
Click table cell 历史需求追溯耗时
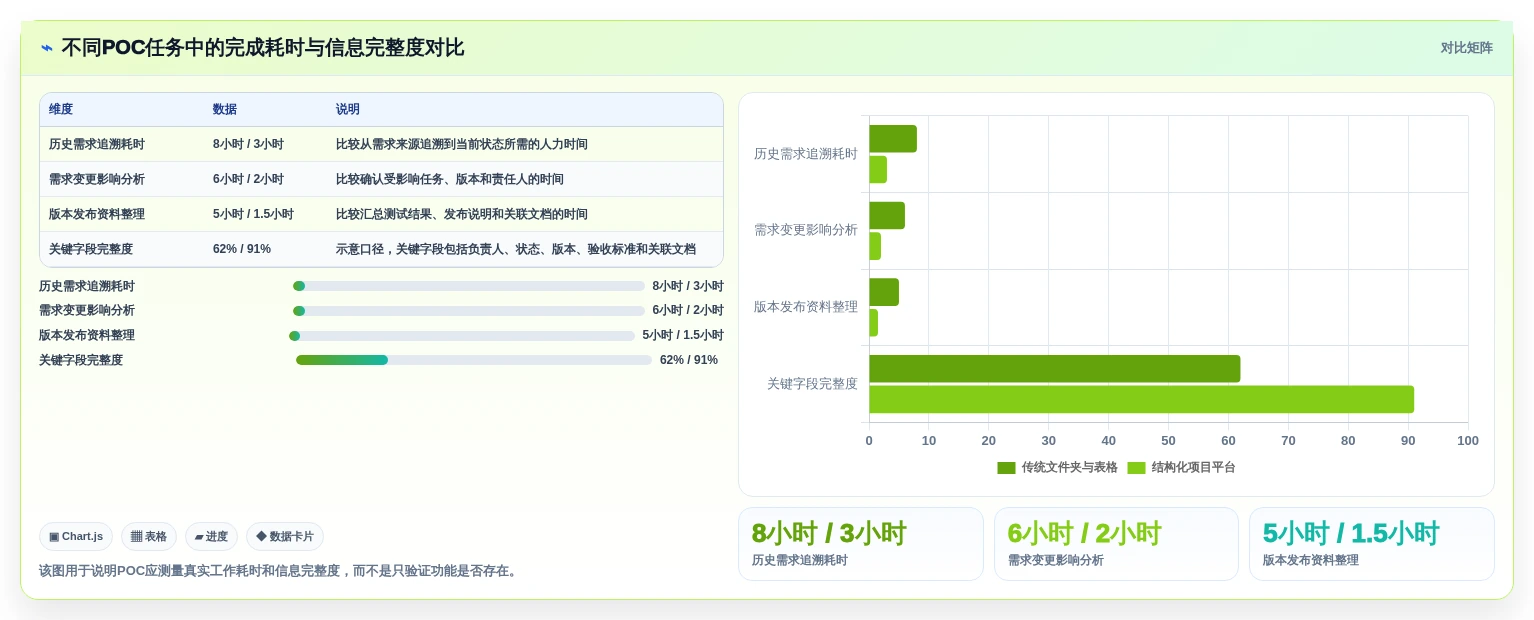coord(97,145)
